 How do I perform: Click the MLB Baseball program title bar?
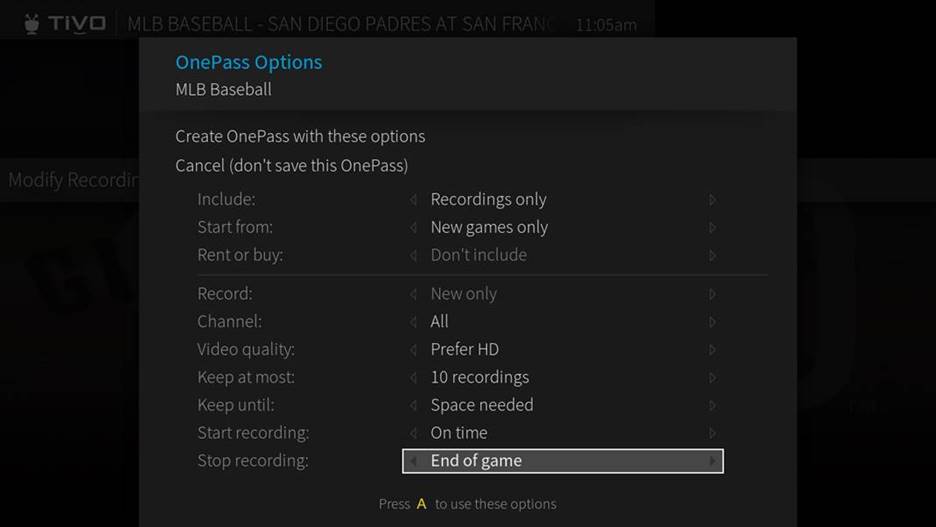point(340,23)
